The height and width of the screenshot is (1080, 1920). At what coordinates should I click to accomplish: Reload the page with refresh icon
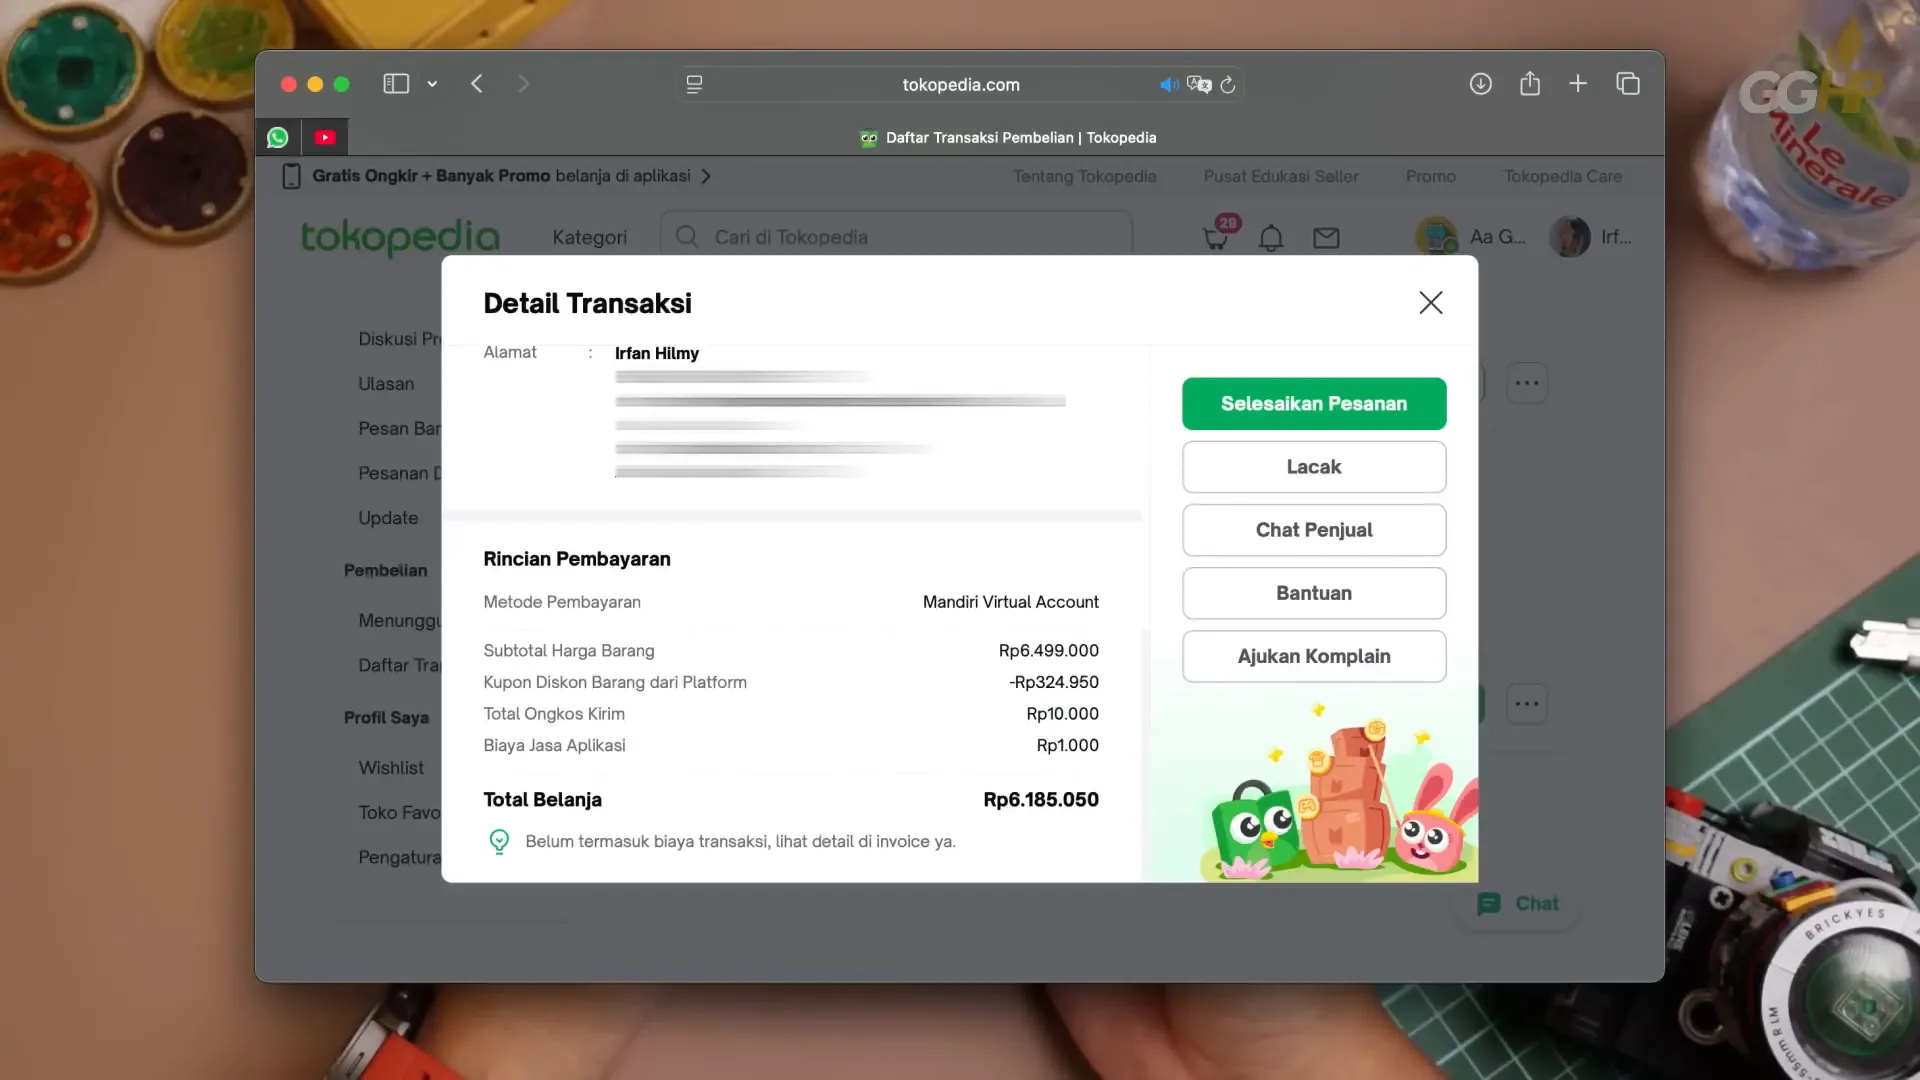tap(1228, 85)
